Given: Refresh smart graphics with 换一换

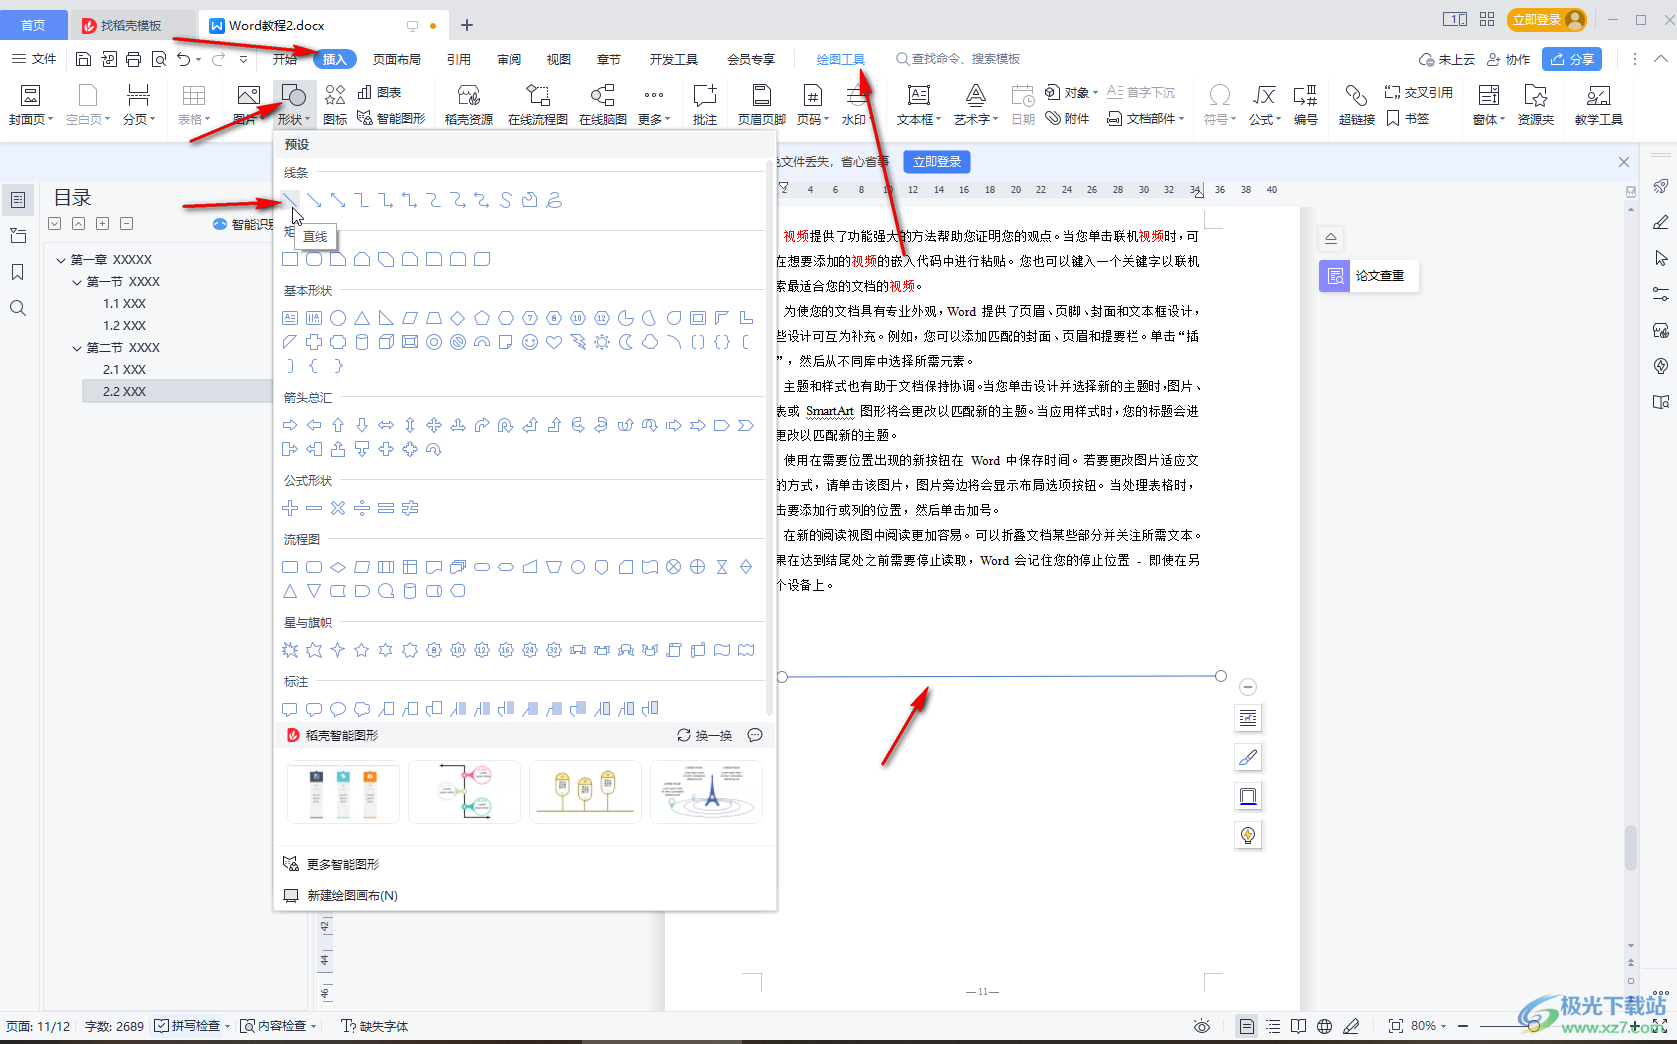Looking at the screenshot, I should coord(705,735).
